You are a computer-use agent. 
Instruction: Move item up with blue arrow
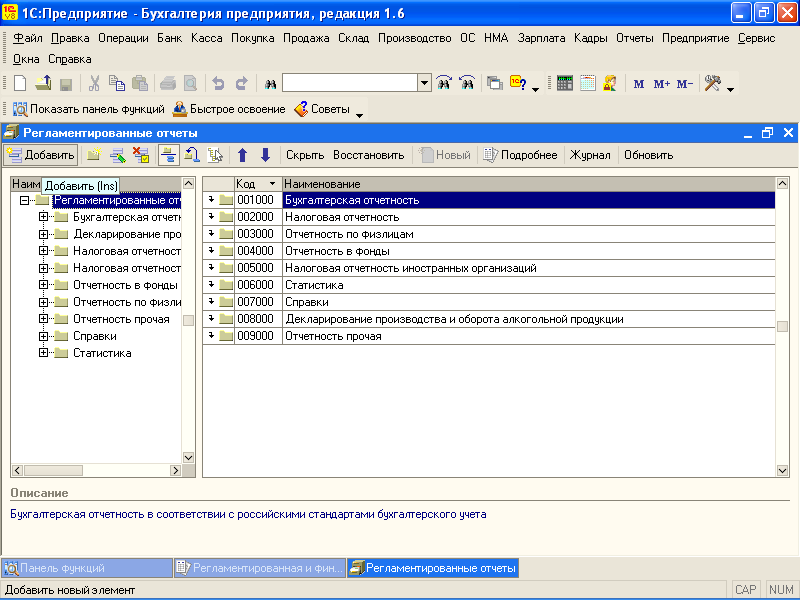coord(243,155)
